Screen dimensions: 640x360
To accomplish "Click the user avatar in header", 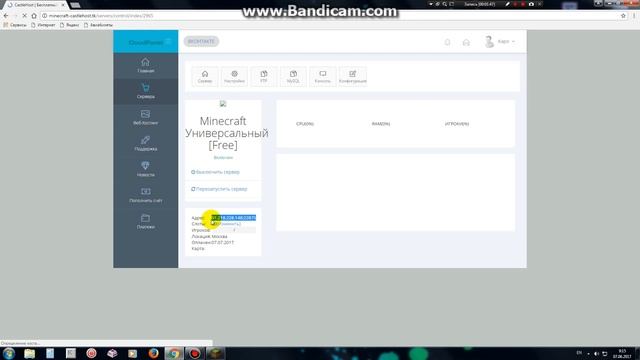I will [489, 41].
